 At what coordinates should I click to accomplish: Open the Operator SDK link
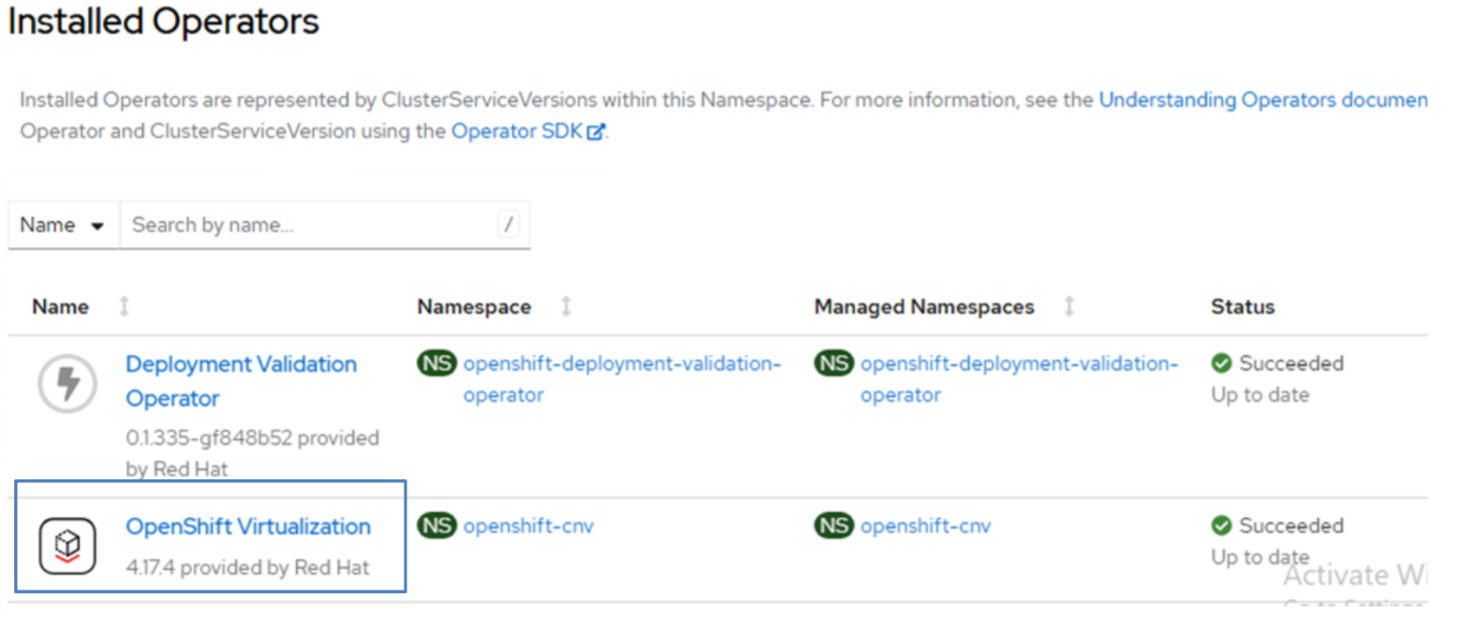(x=517, y=131)
